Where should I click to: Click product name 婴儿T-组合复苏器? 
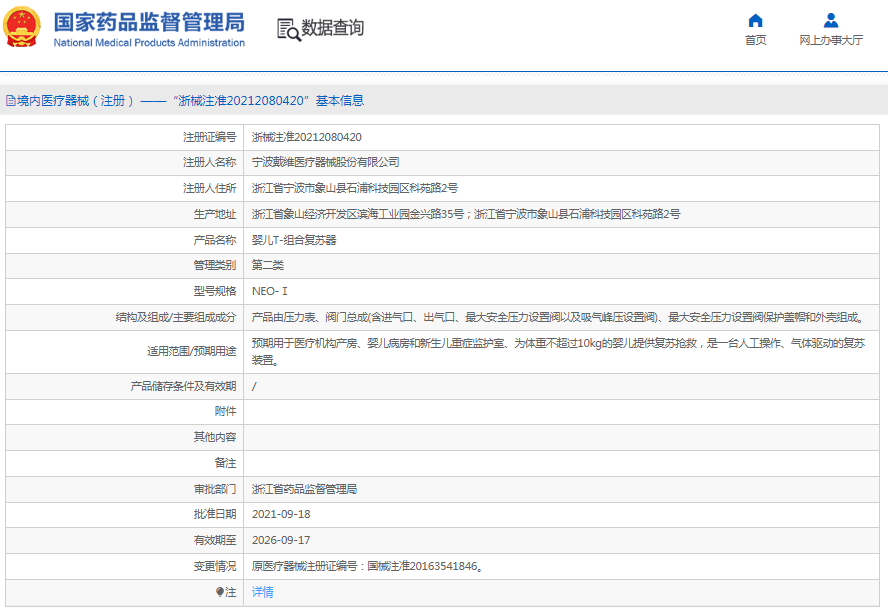(x=294, y=240)
